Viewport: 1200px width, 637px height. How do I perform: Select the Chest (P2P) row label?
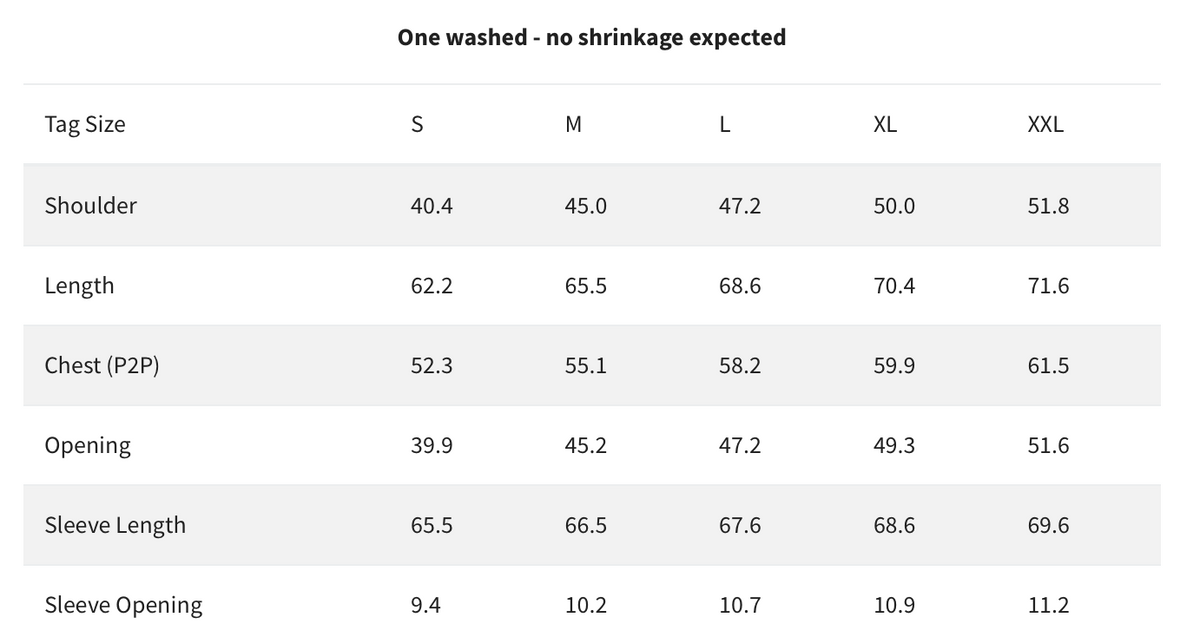coord(102,366)
